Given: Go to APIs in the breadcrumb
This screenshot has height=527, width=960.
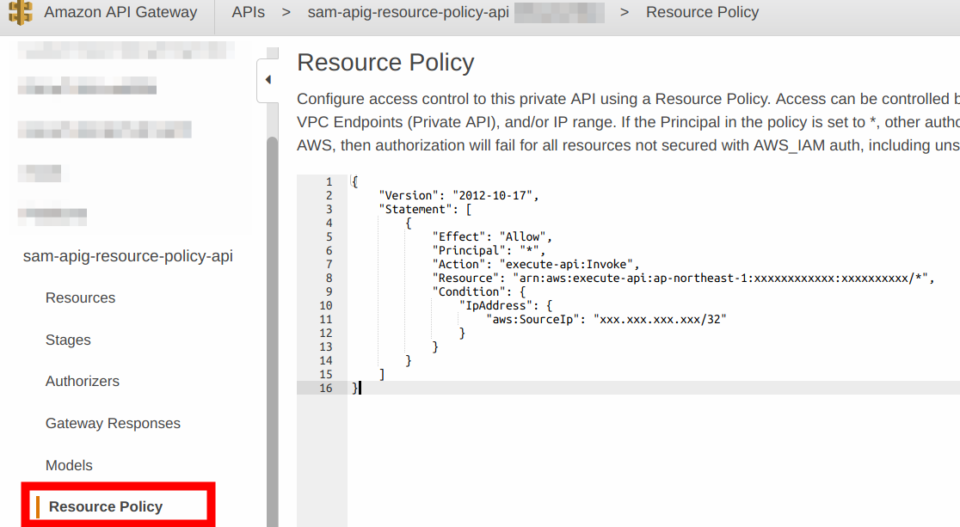Looking at the screenshot, I should (248, 12).
